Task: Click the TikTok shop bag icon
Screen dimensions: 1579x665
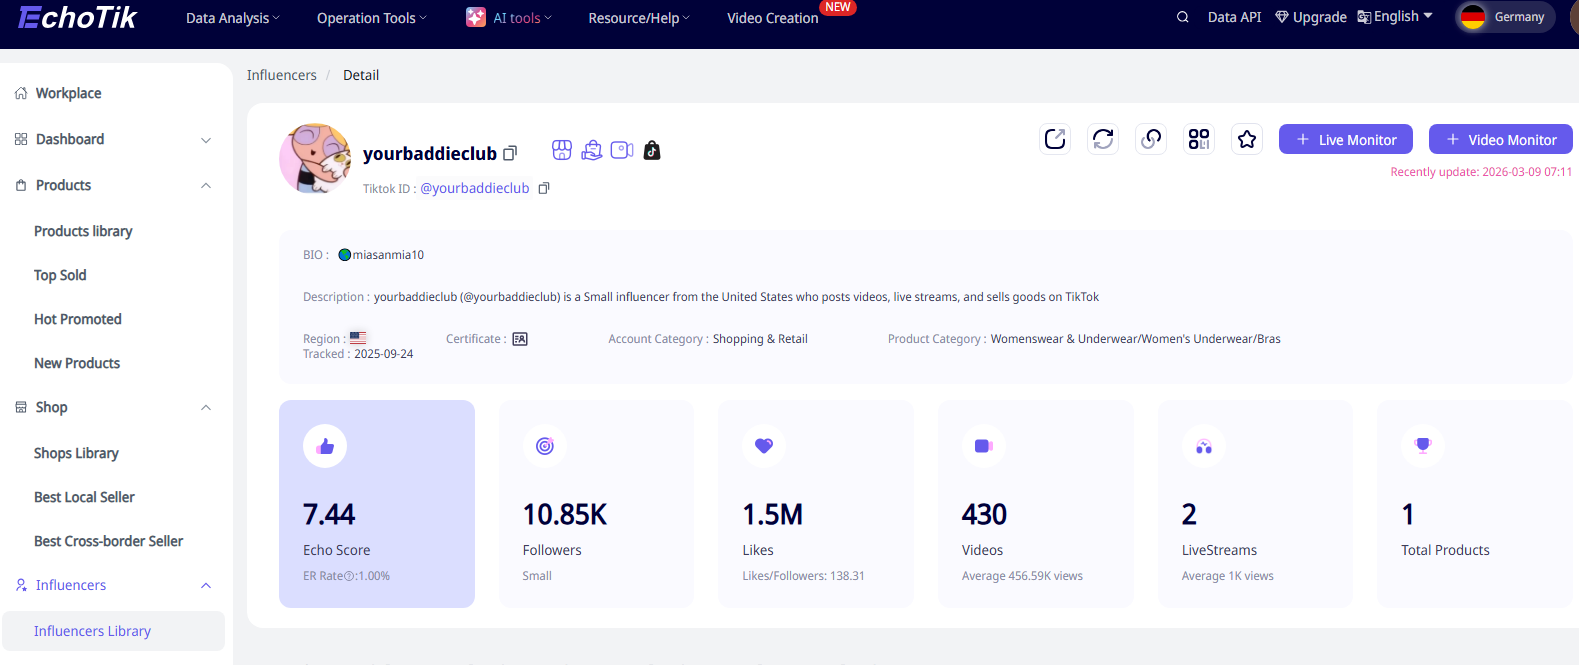Action: tap(652, 150)
